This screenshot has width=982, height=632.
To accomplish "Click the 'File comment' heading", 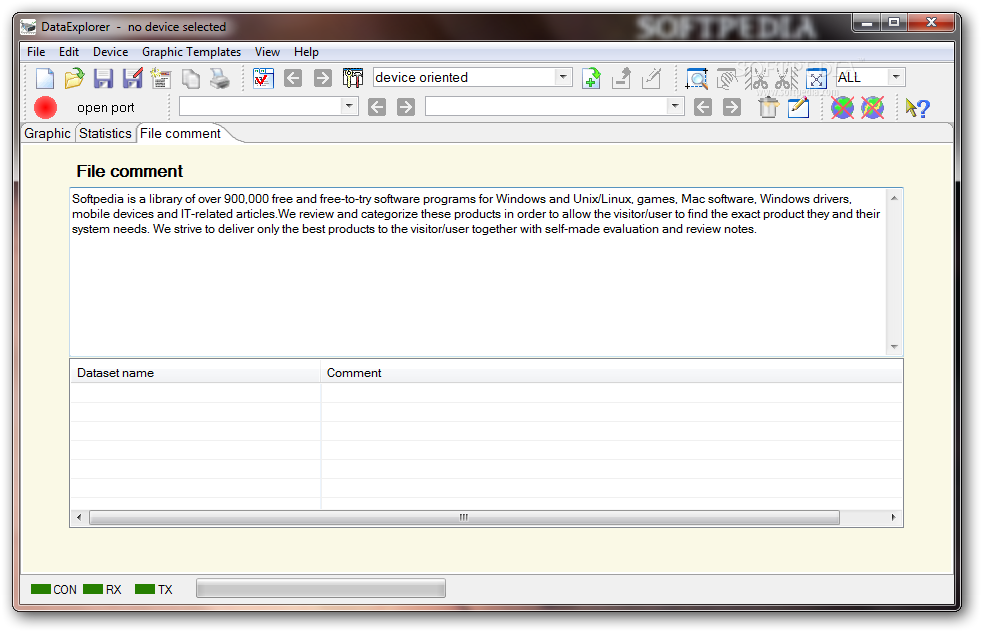I will click(x=130, y=171).
